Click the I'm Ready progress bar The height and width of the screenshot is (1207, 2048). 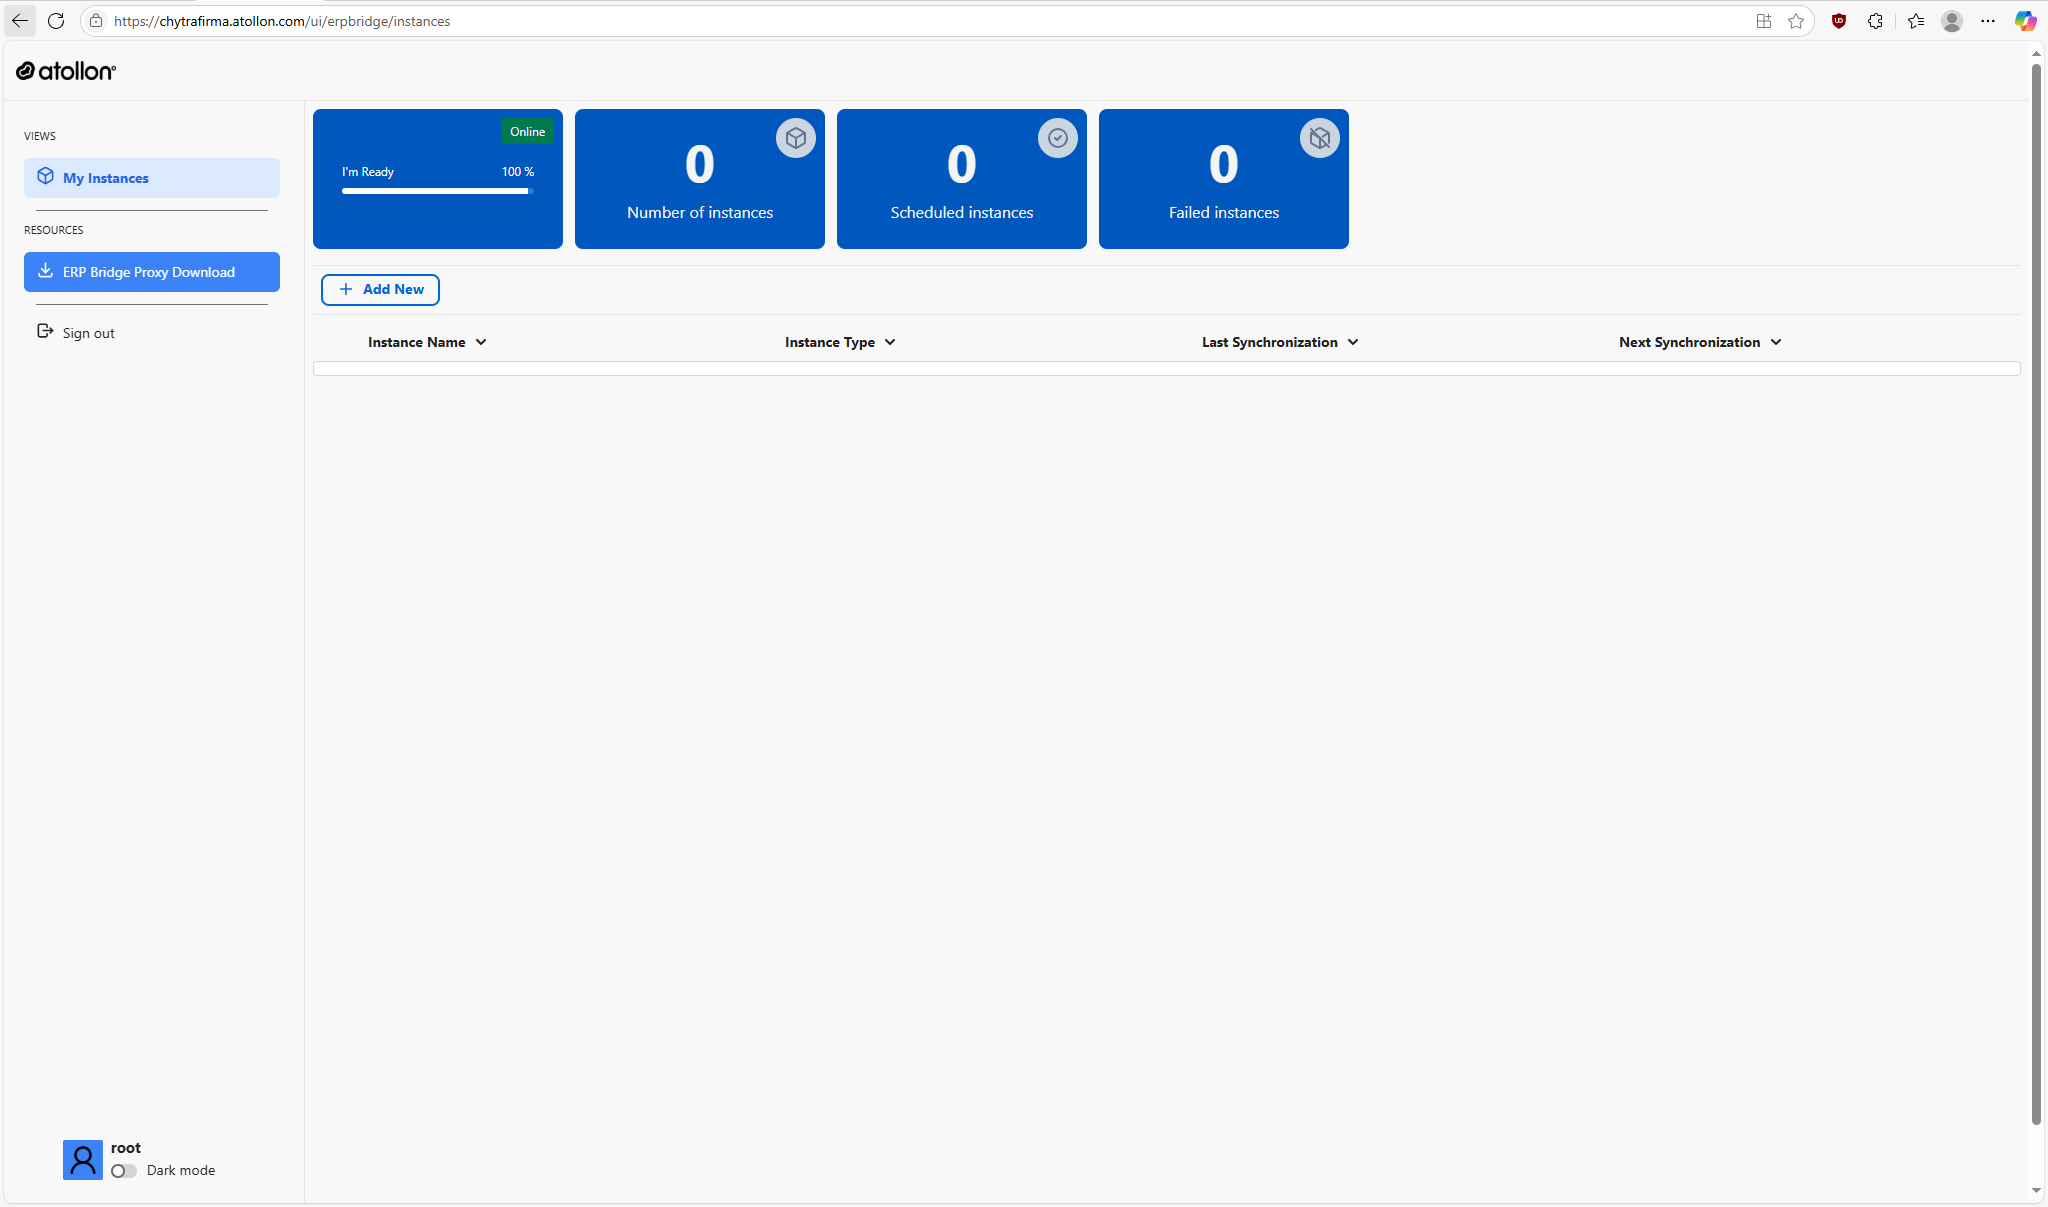pyautogui.click(x=437, y=191)
